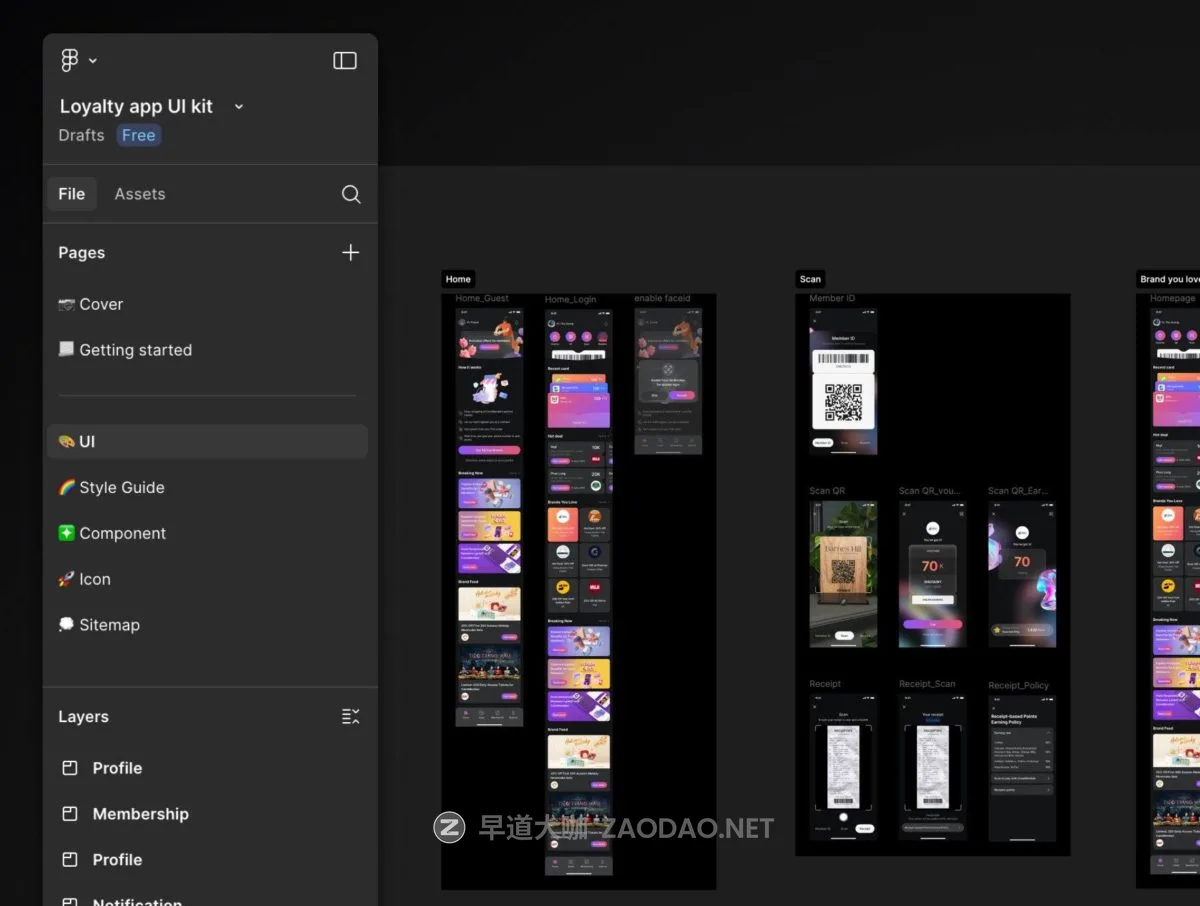
Task: Toggle the sidebar panel minimize icon
Action: 344,61
